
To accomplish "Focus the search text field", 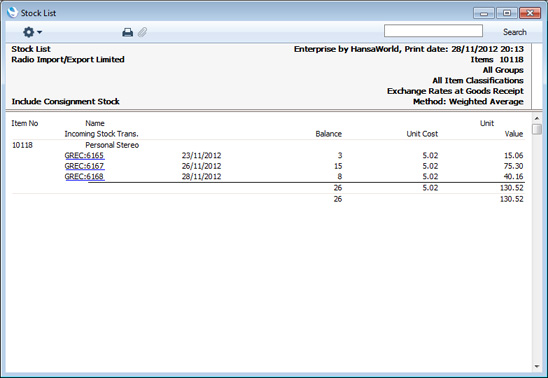I will [x=433, y=31].
